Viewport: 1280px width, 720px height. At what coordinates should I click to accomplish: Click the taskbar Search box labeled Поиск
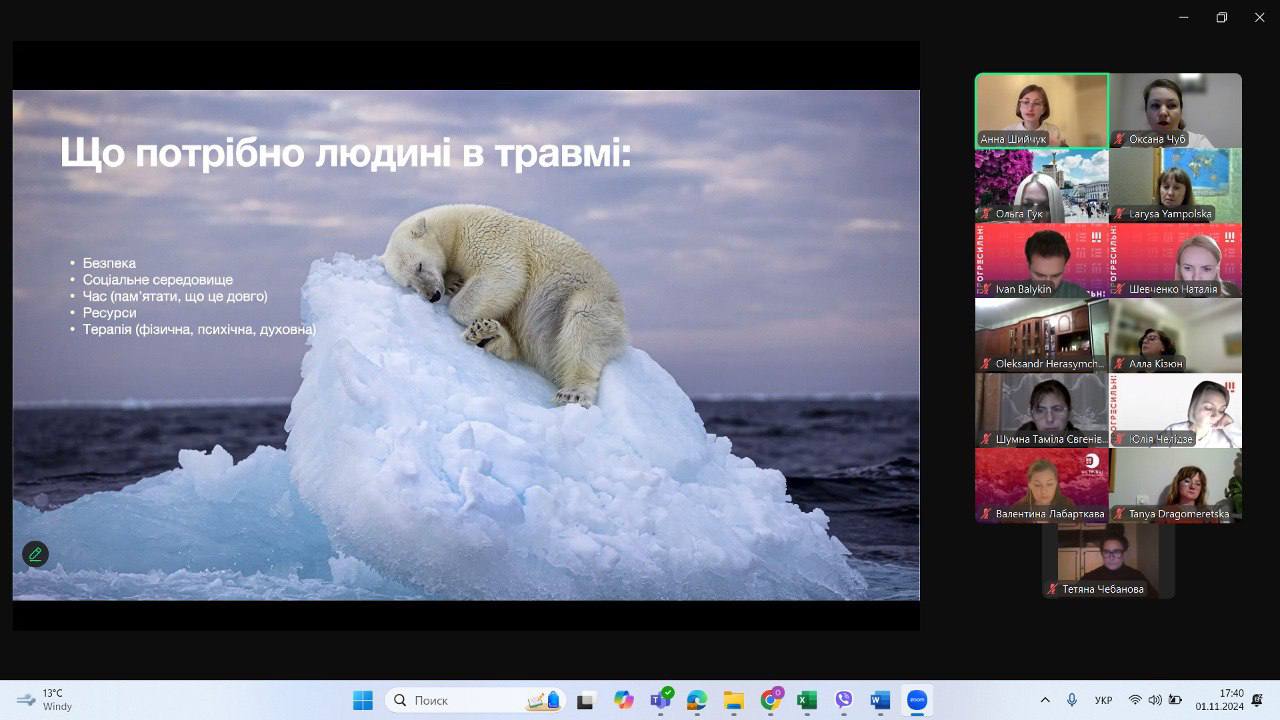pyautogui.click(x=475, y=700)
